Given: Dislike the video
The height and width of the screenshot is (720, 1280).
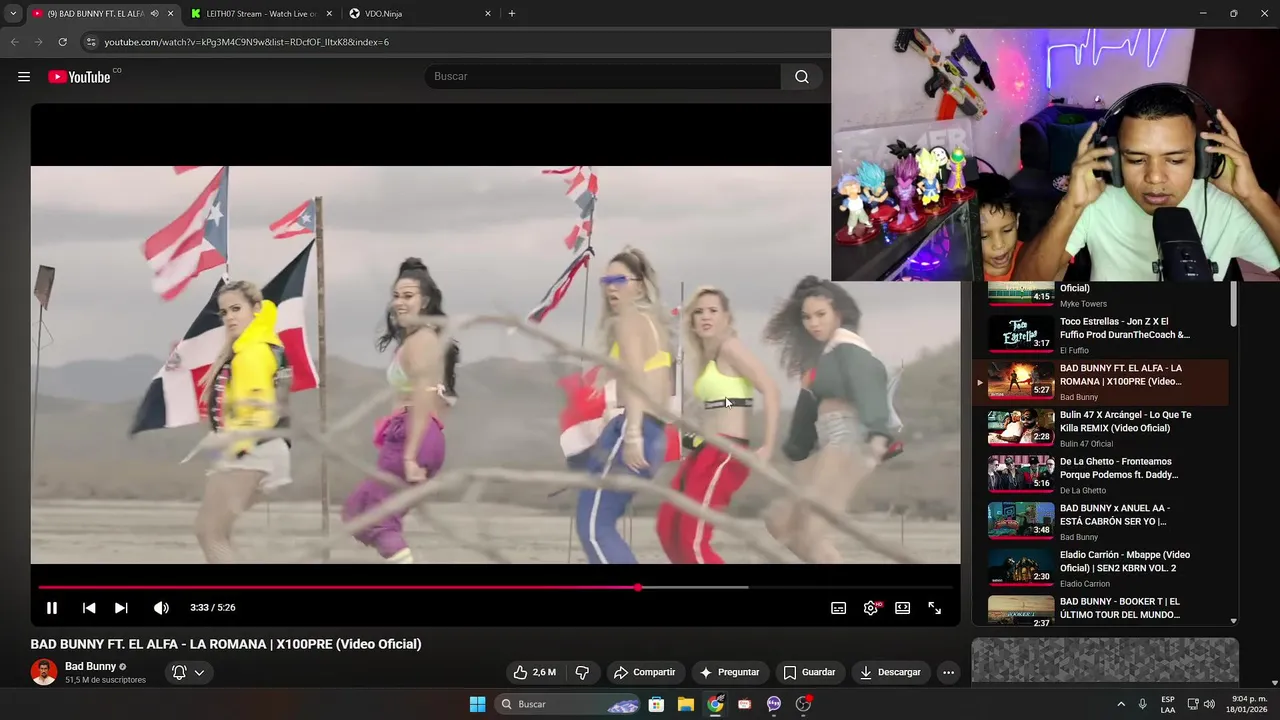Looking at the screenshot, I should (582, 672).
